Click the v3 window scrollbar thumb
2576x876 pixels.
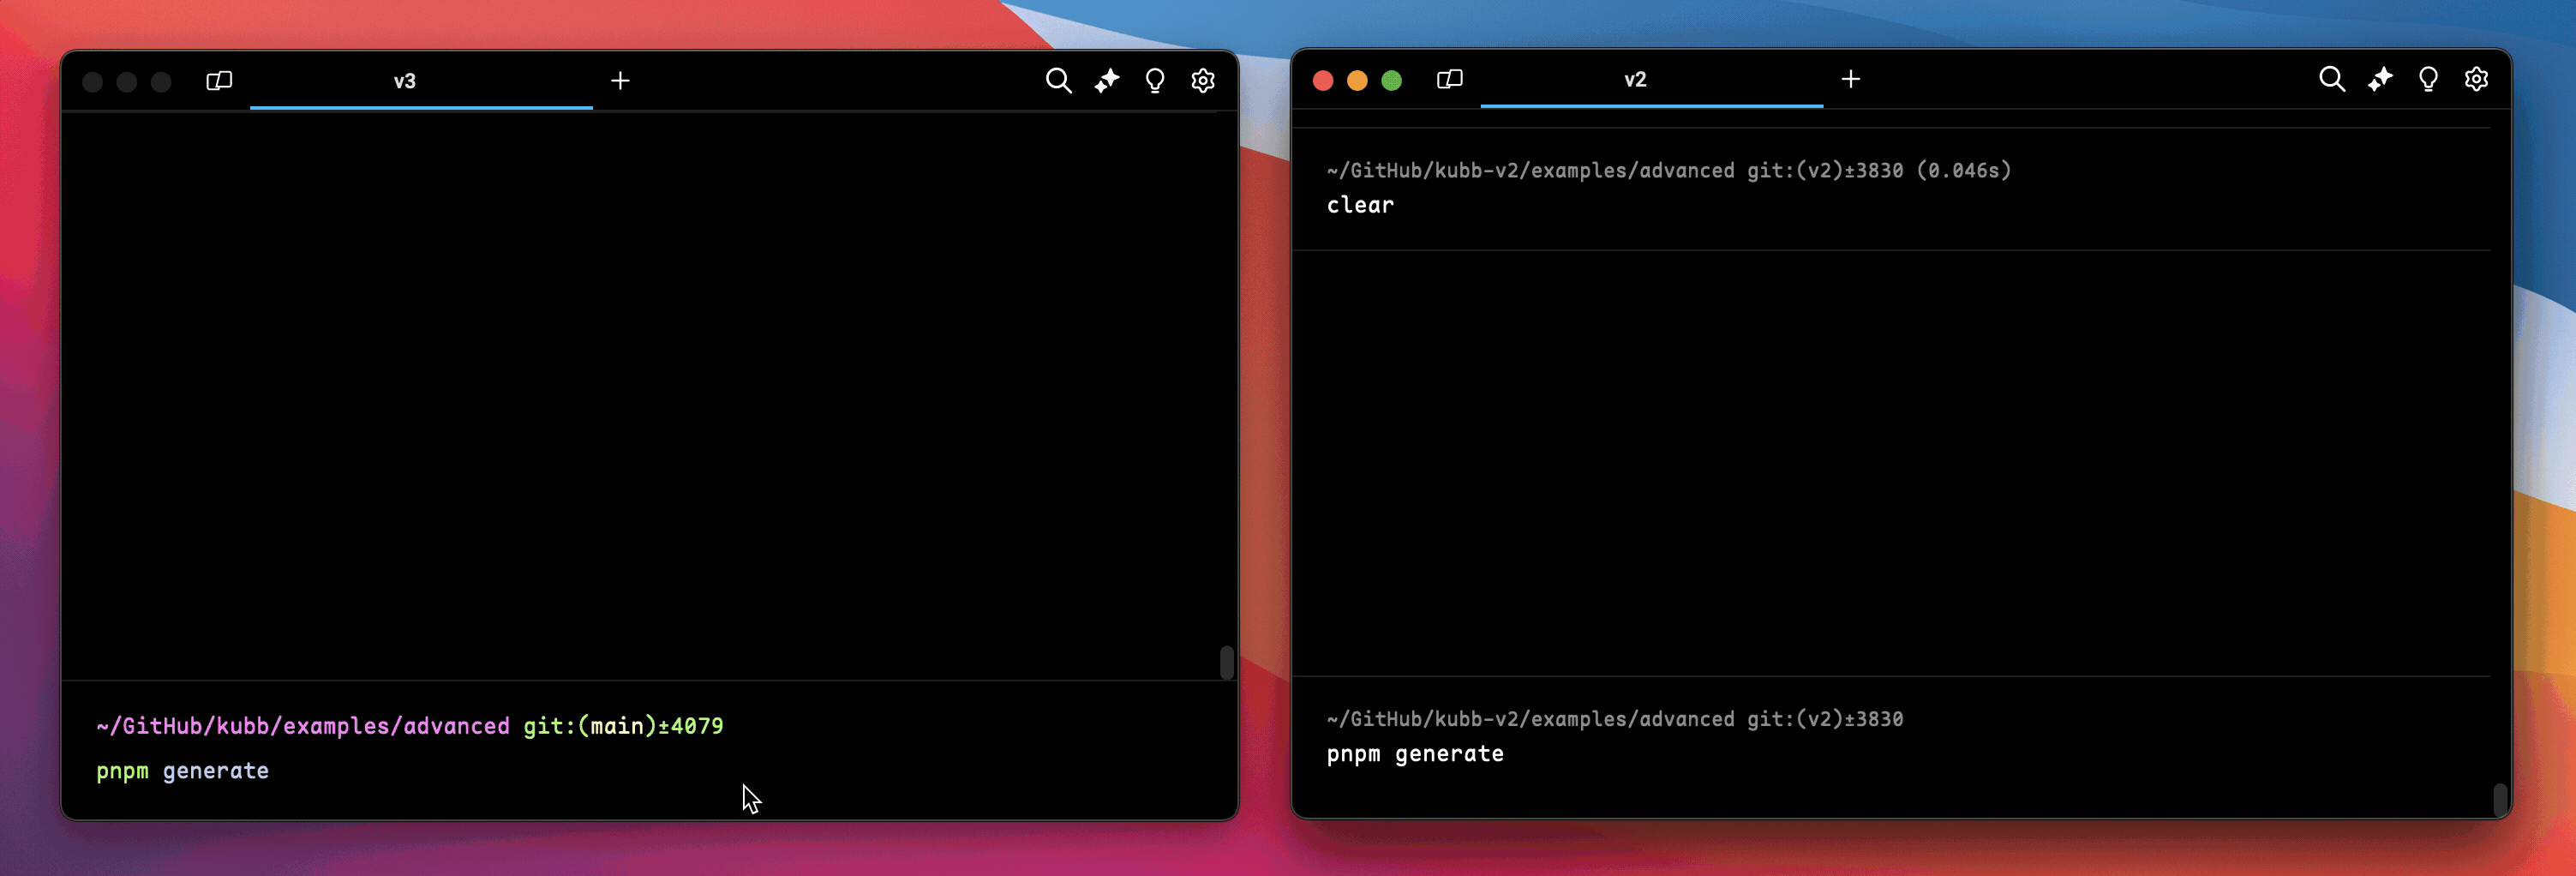(1227, 662)
